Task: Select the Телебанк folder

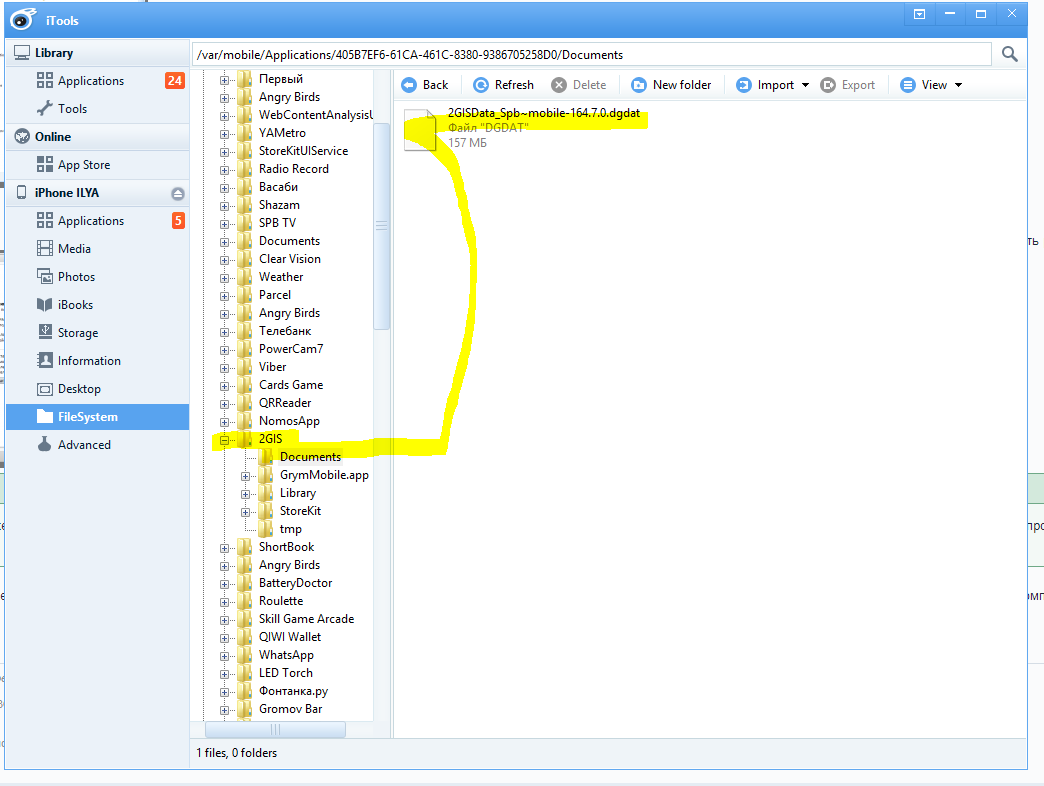Action: tap(284, 330)
